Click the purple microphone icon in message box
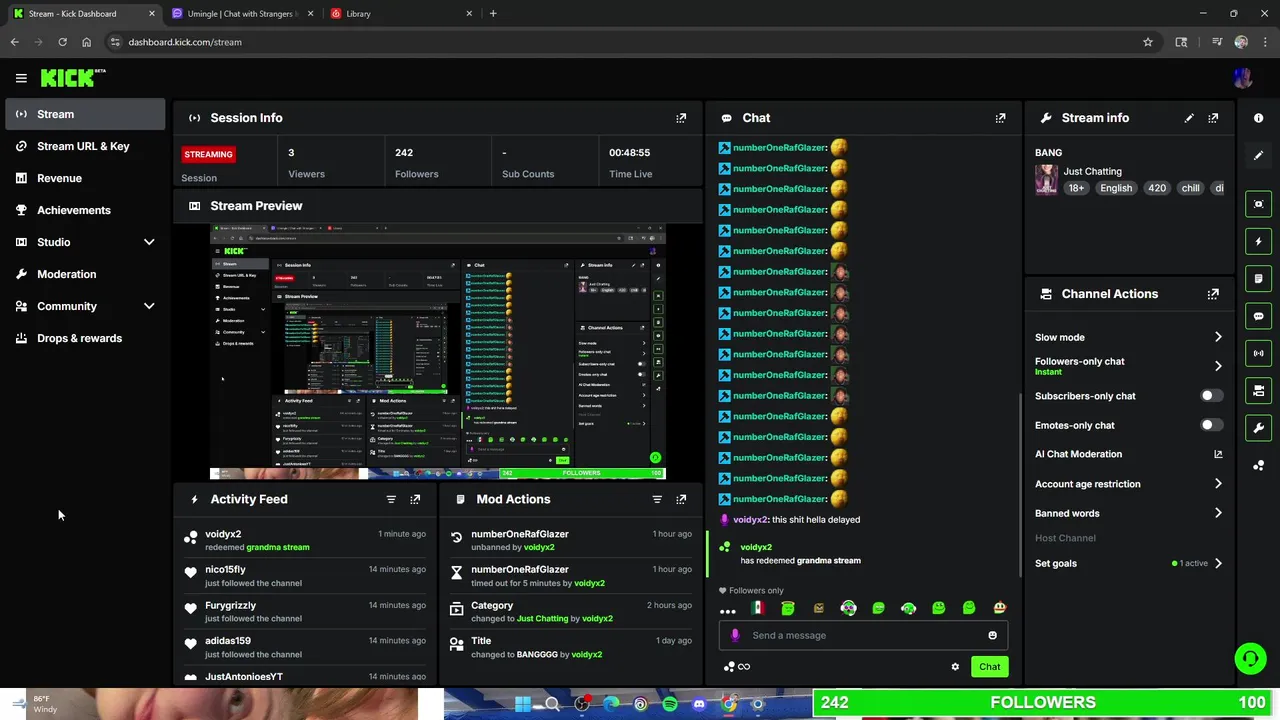Image resolution: width=1280 pixels, height=720 pixels. point(735,635)
